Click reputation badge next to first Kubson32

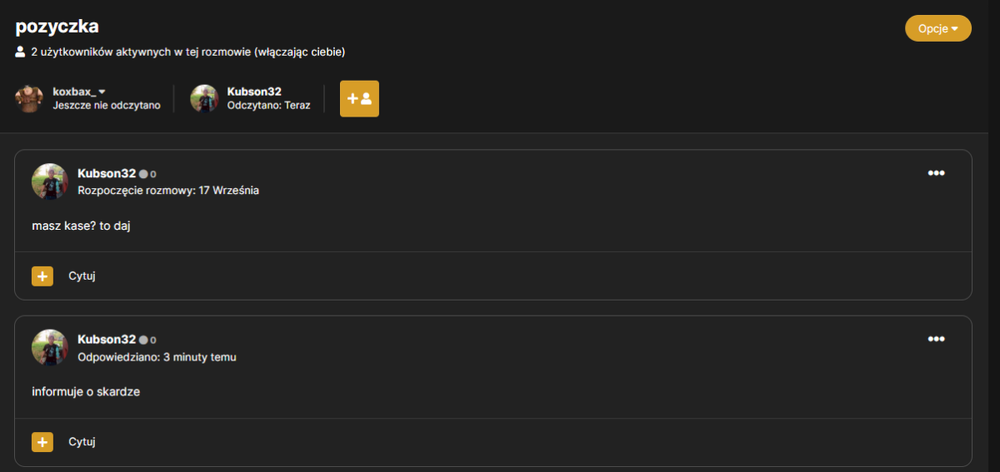point(147,174)
